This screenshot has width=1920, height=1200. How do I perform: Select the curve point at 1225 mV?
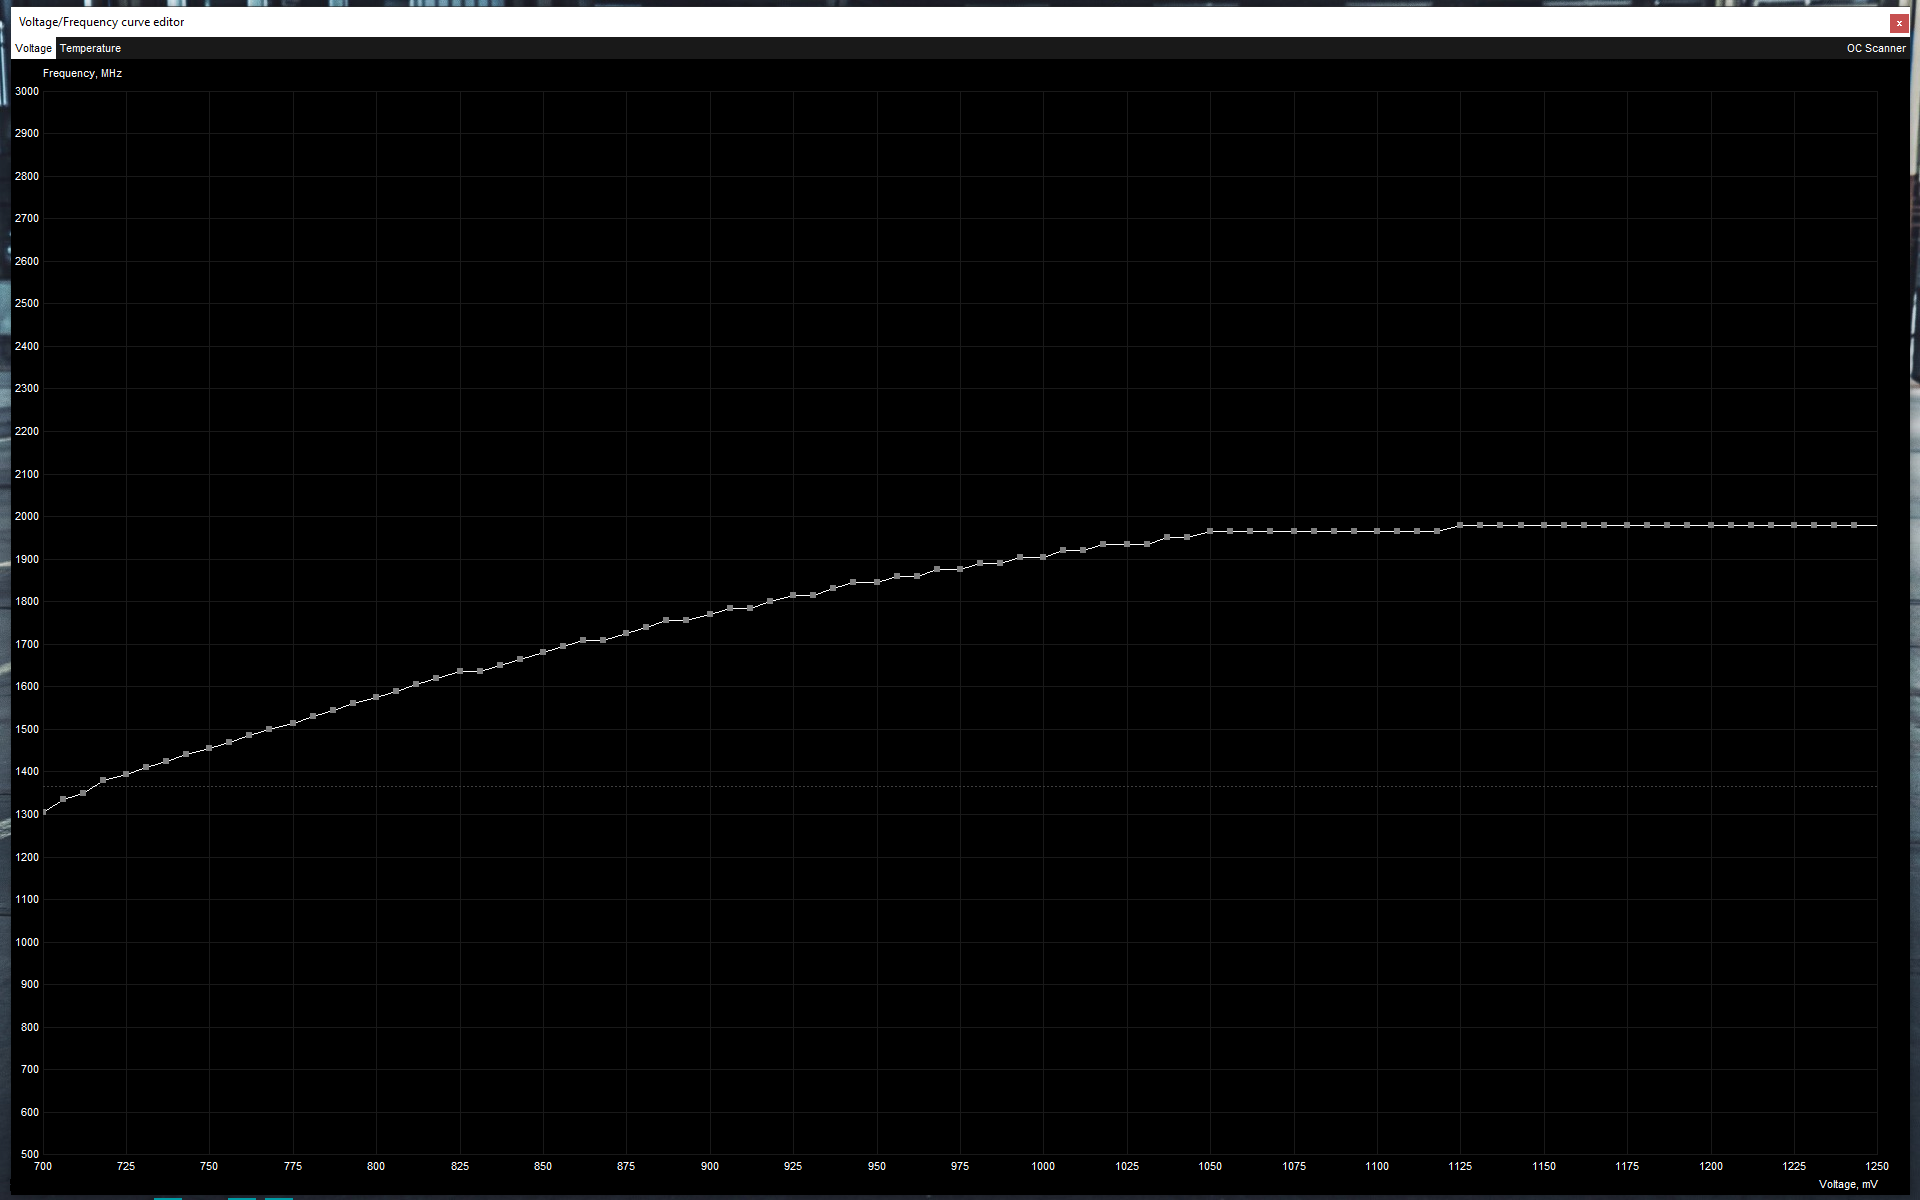pyautogui.click(x=1794, y=524)
